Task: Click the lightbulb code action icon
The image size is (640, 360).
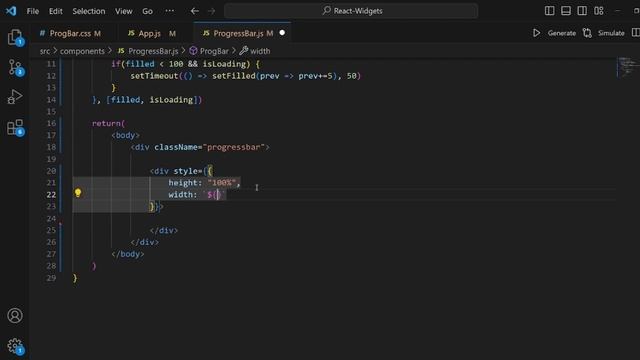Action: click(78, 193)
